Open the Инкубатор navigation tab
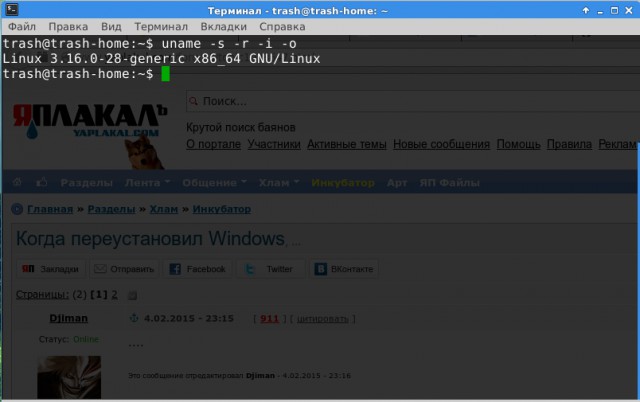Viewport: 640px width, 402px height. point(343,182)
